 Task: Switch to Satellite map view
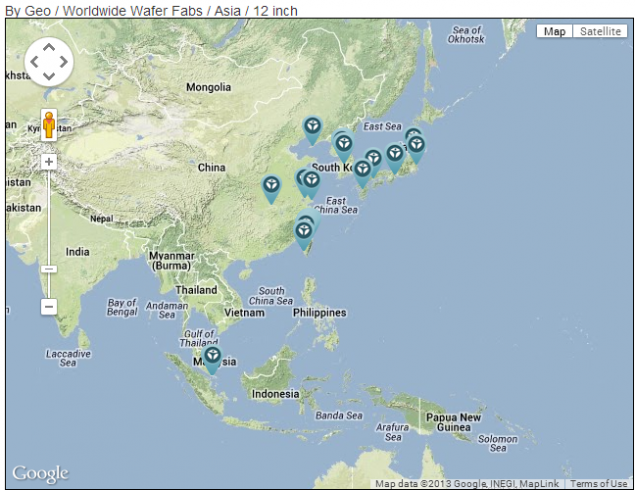click(x=600, y=31)
